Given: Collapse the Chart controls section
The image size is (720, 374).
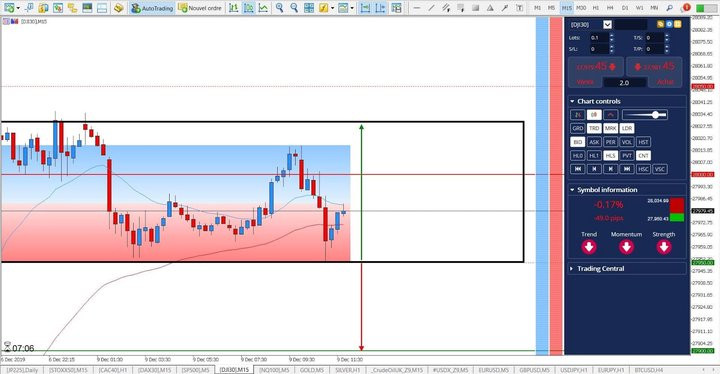Looking at the screenshot, I should coord(572,101).
